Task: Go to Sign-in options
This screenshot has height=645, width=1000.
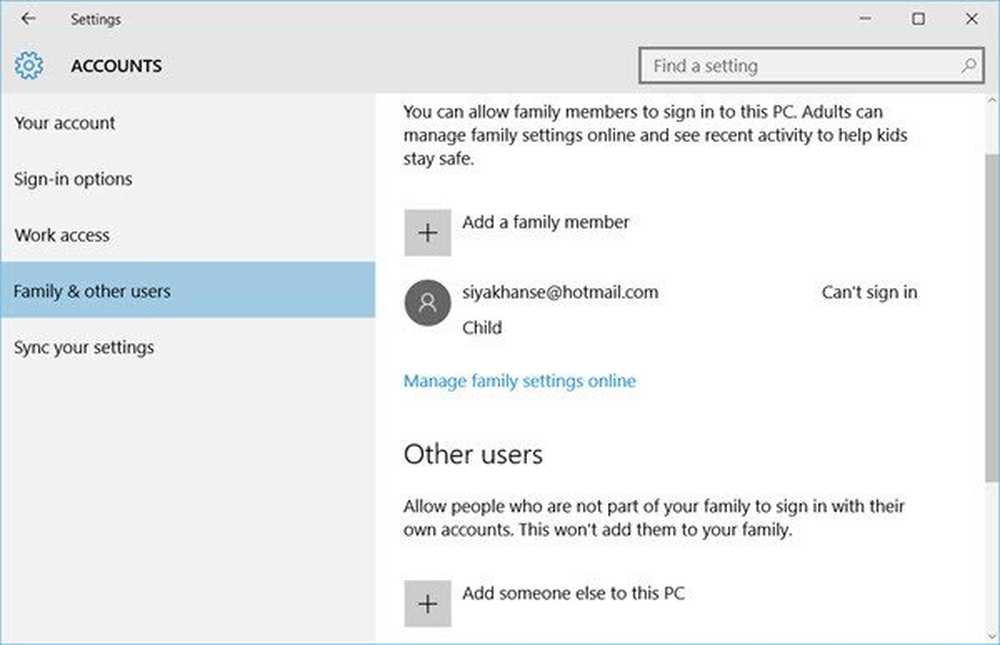Action: pos(73,179)
